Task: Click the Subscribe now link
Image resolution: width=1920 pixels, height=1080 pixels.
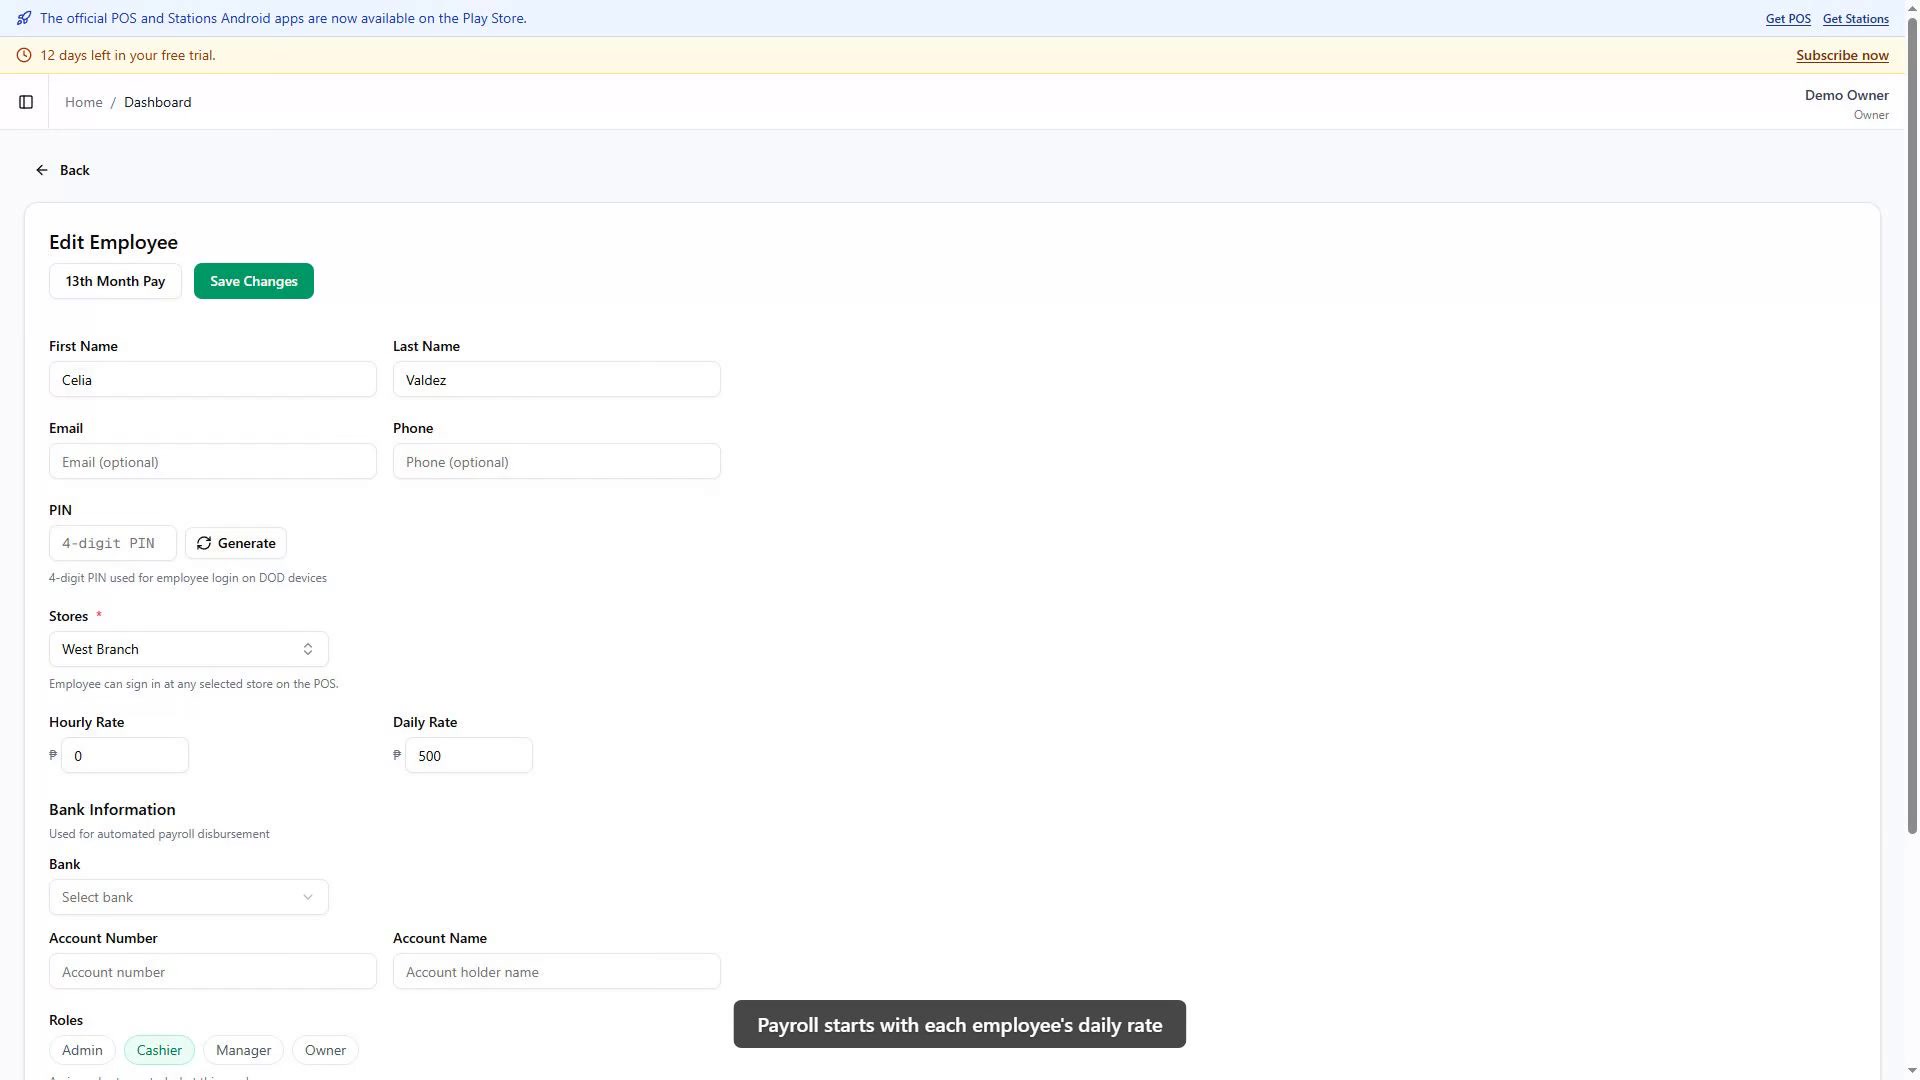Action: pyautogui.click(x=1842, y=55)
